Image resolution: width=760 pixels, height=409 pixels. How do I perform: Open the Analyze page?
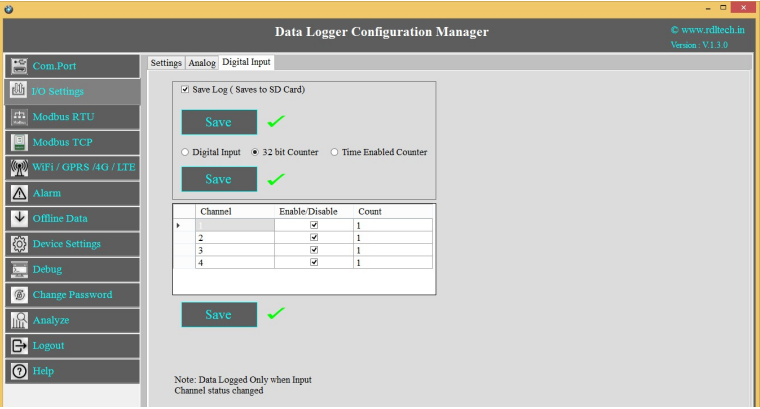[x=73, y=320]
